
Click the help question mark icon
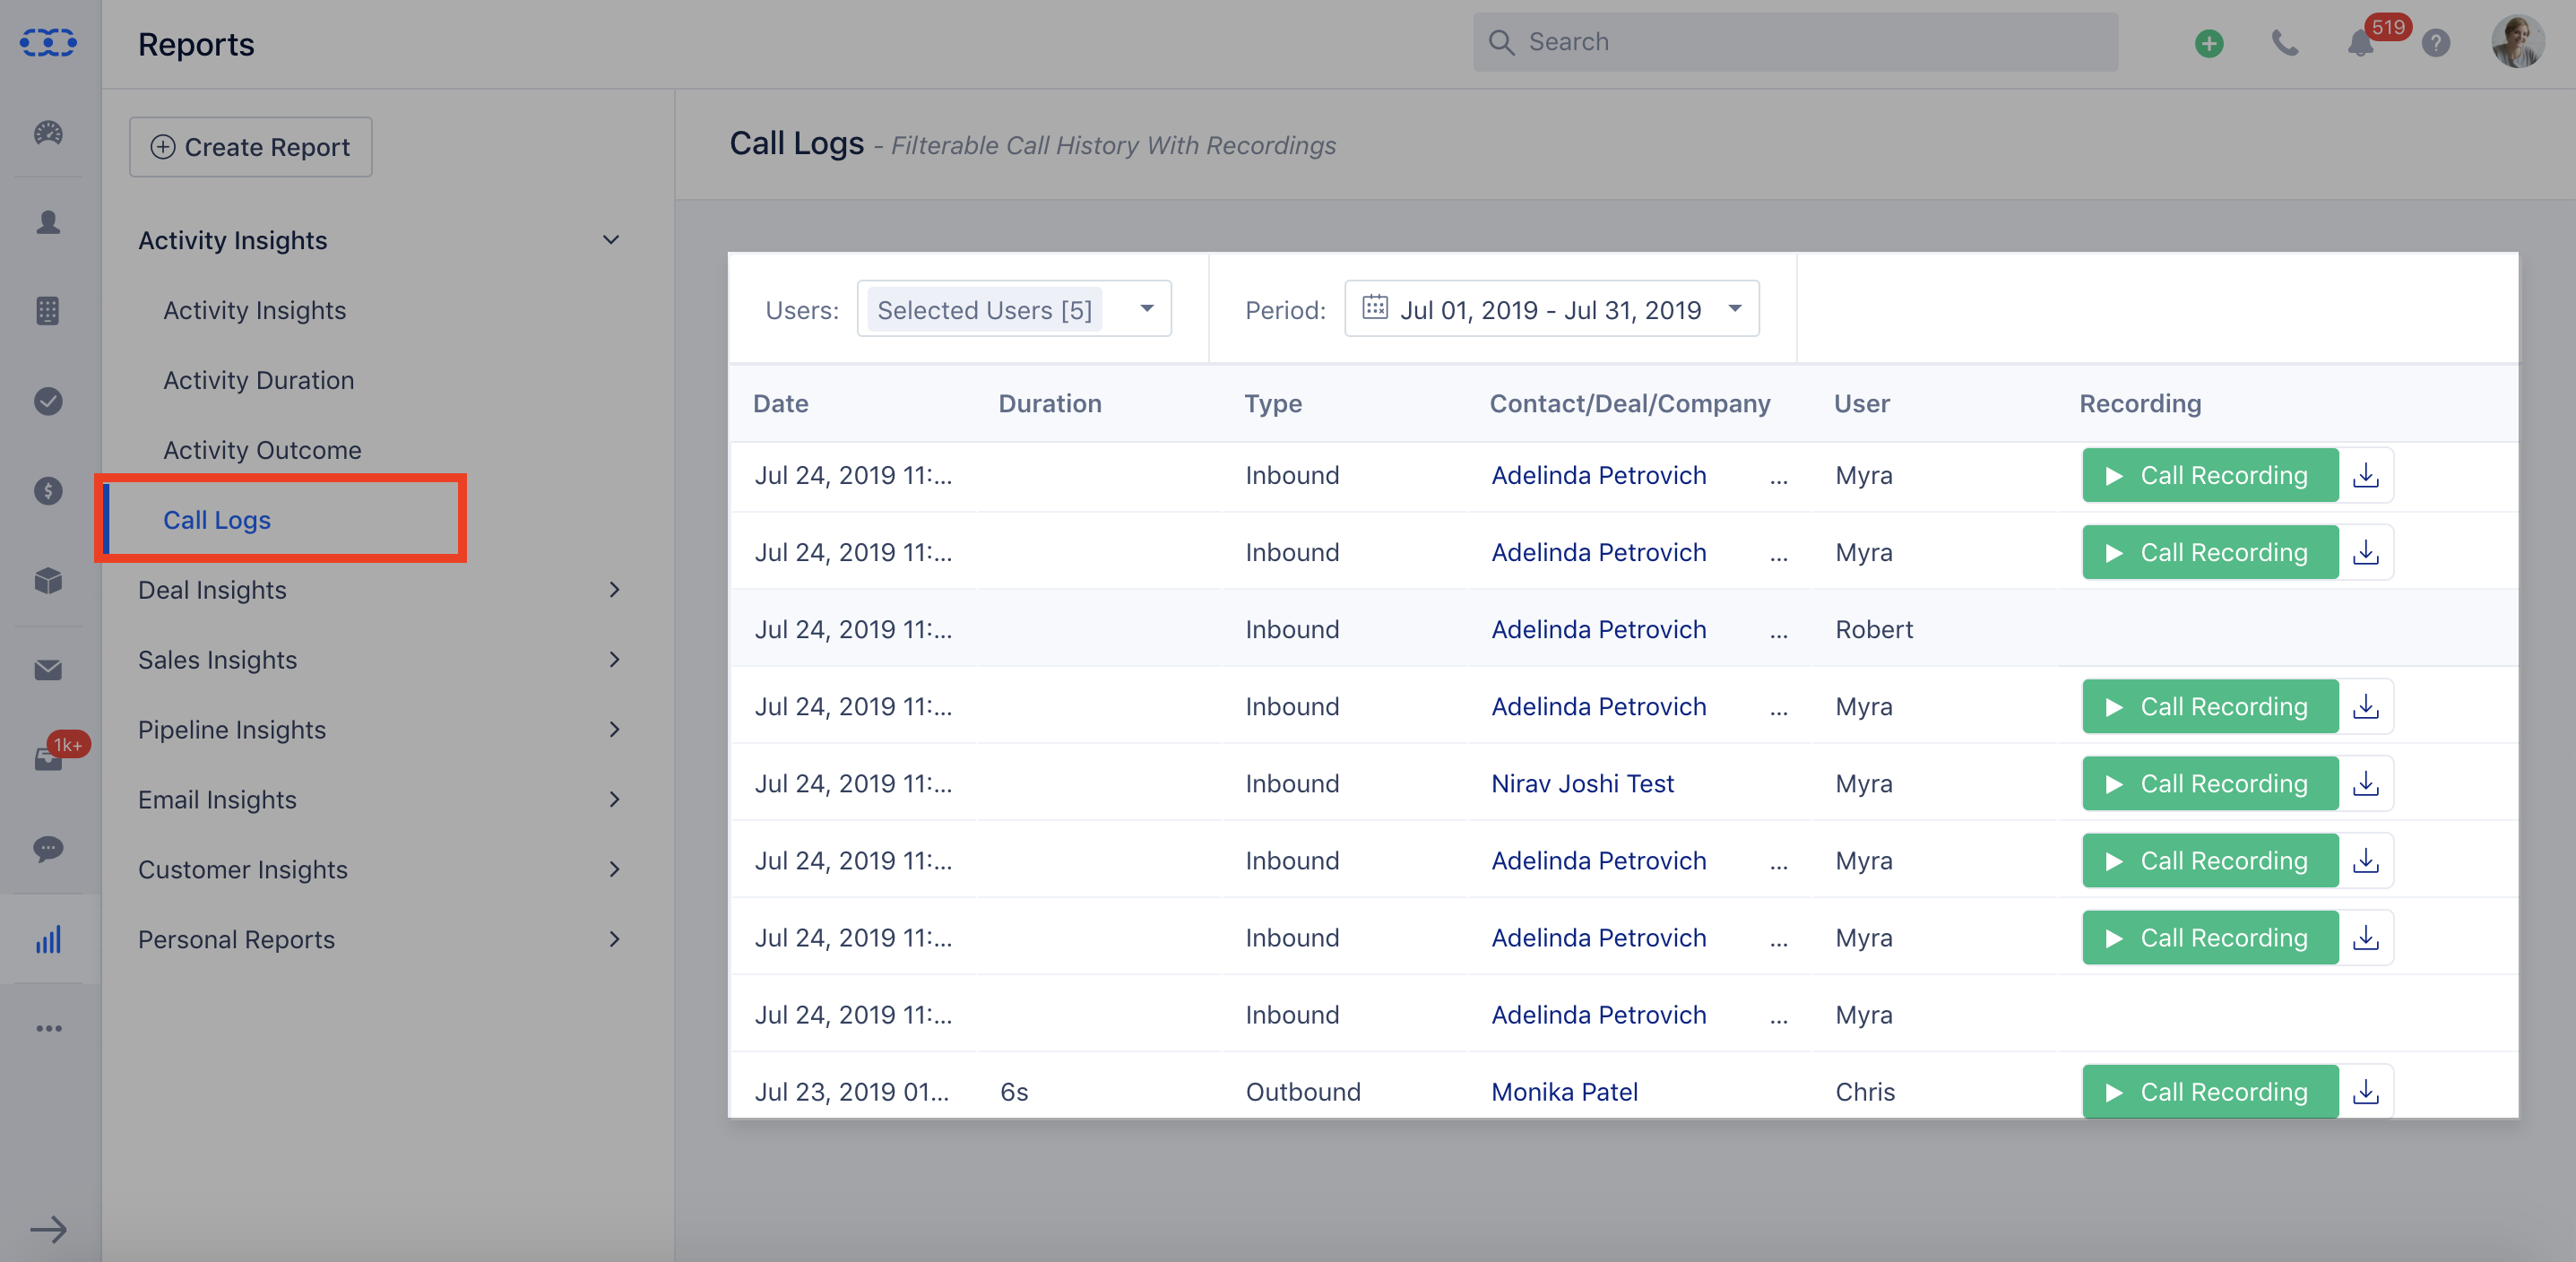[2438, 45]
